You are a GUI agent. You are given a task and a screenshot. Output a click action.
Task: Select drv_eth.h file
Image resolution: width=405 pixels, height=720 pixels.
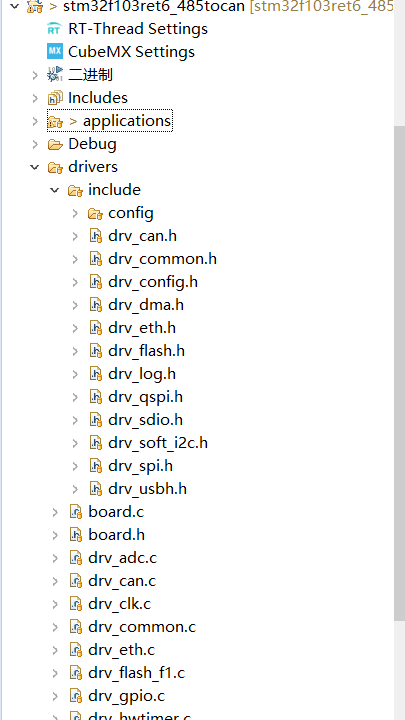pyautogui.click(x=142, y=328)
